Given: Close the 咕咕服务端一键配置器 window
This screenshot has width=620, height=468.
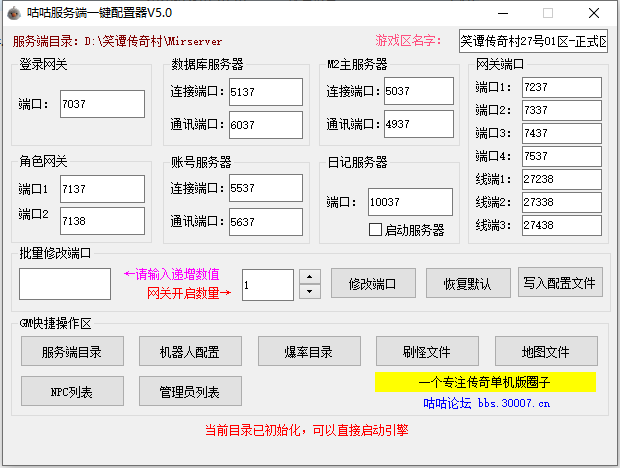Looking at the screenshot, I should click(594, 13).
